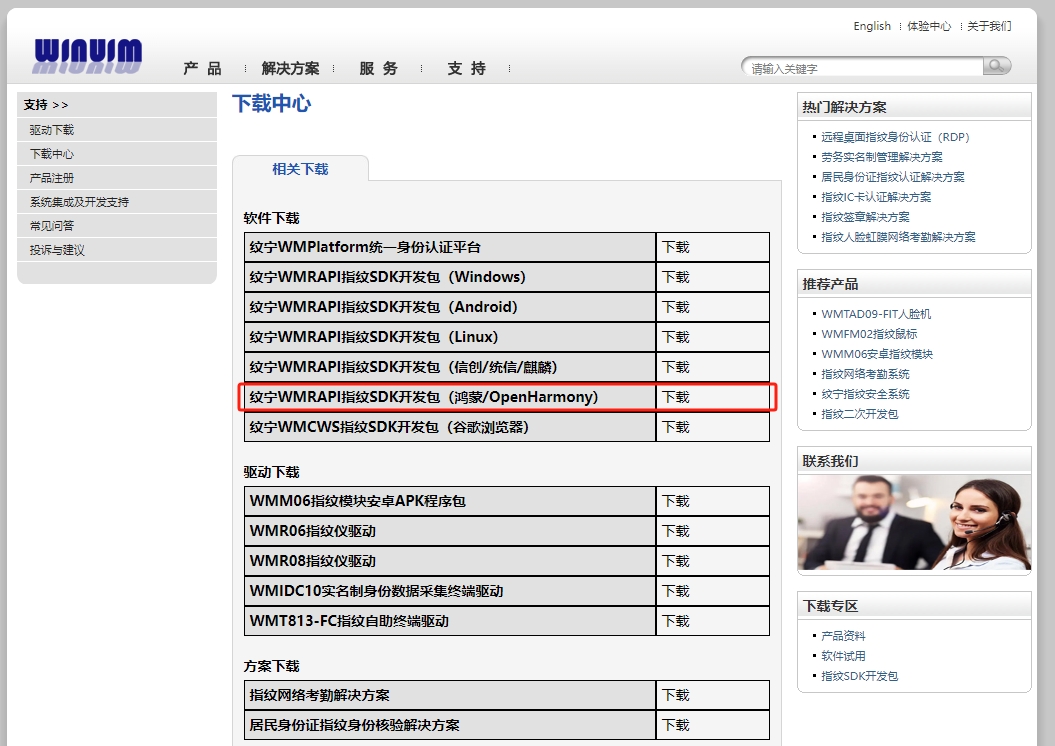The width and height of the screenshot is (1055, 746).
Task: Click 下载 for WMR06指纹仪驱动
Action: pyautogui.click(x=676, y=531)
